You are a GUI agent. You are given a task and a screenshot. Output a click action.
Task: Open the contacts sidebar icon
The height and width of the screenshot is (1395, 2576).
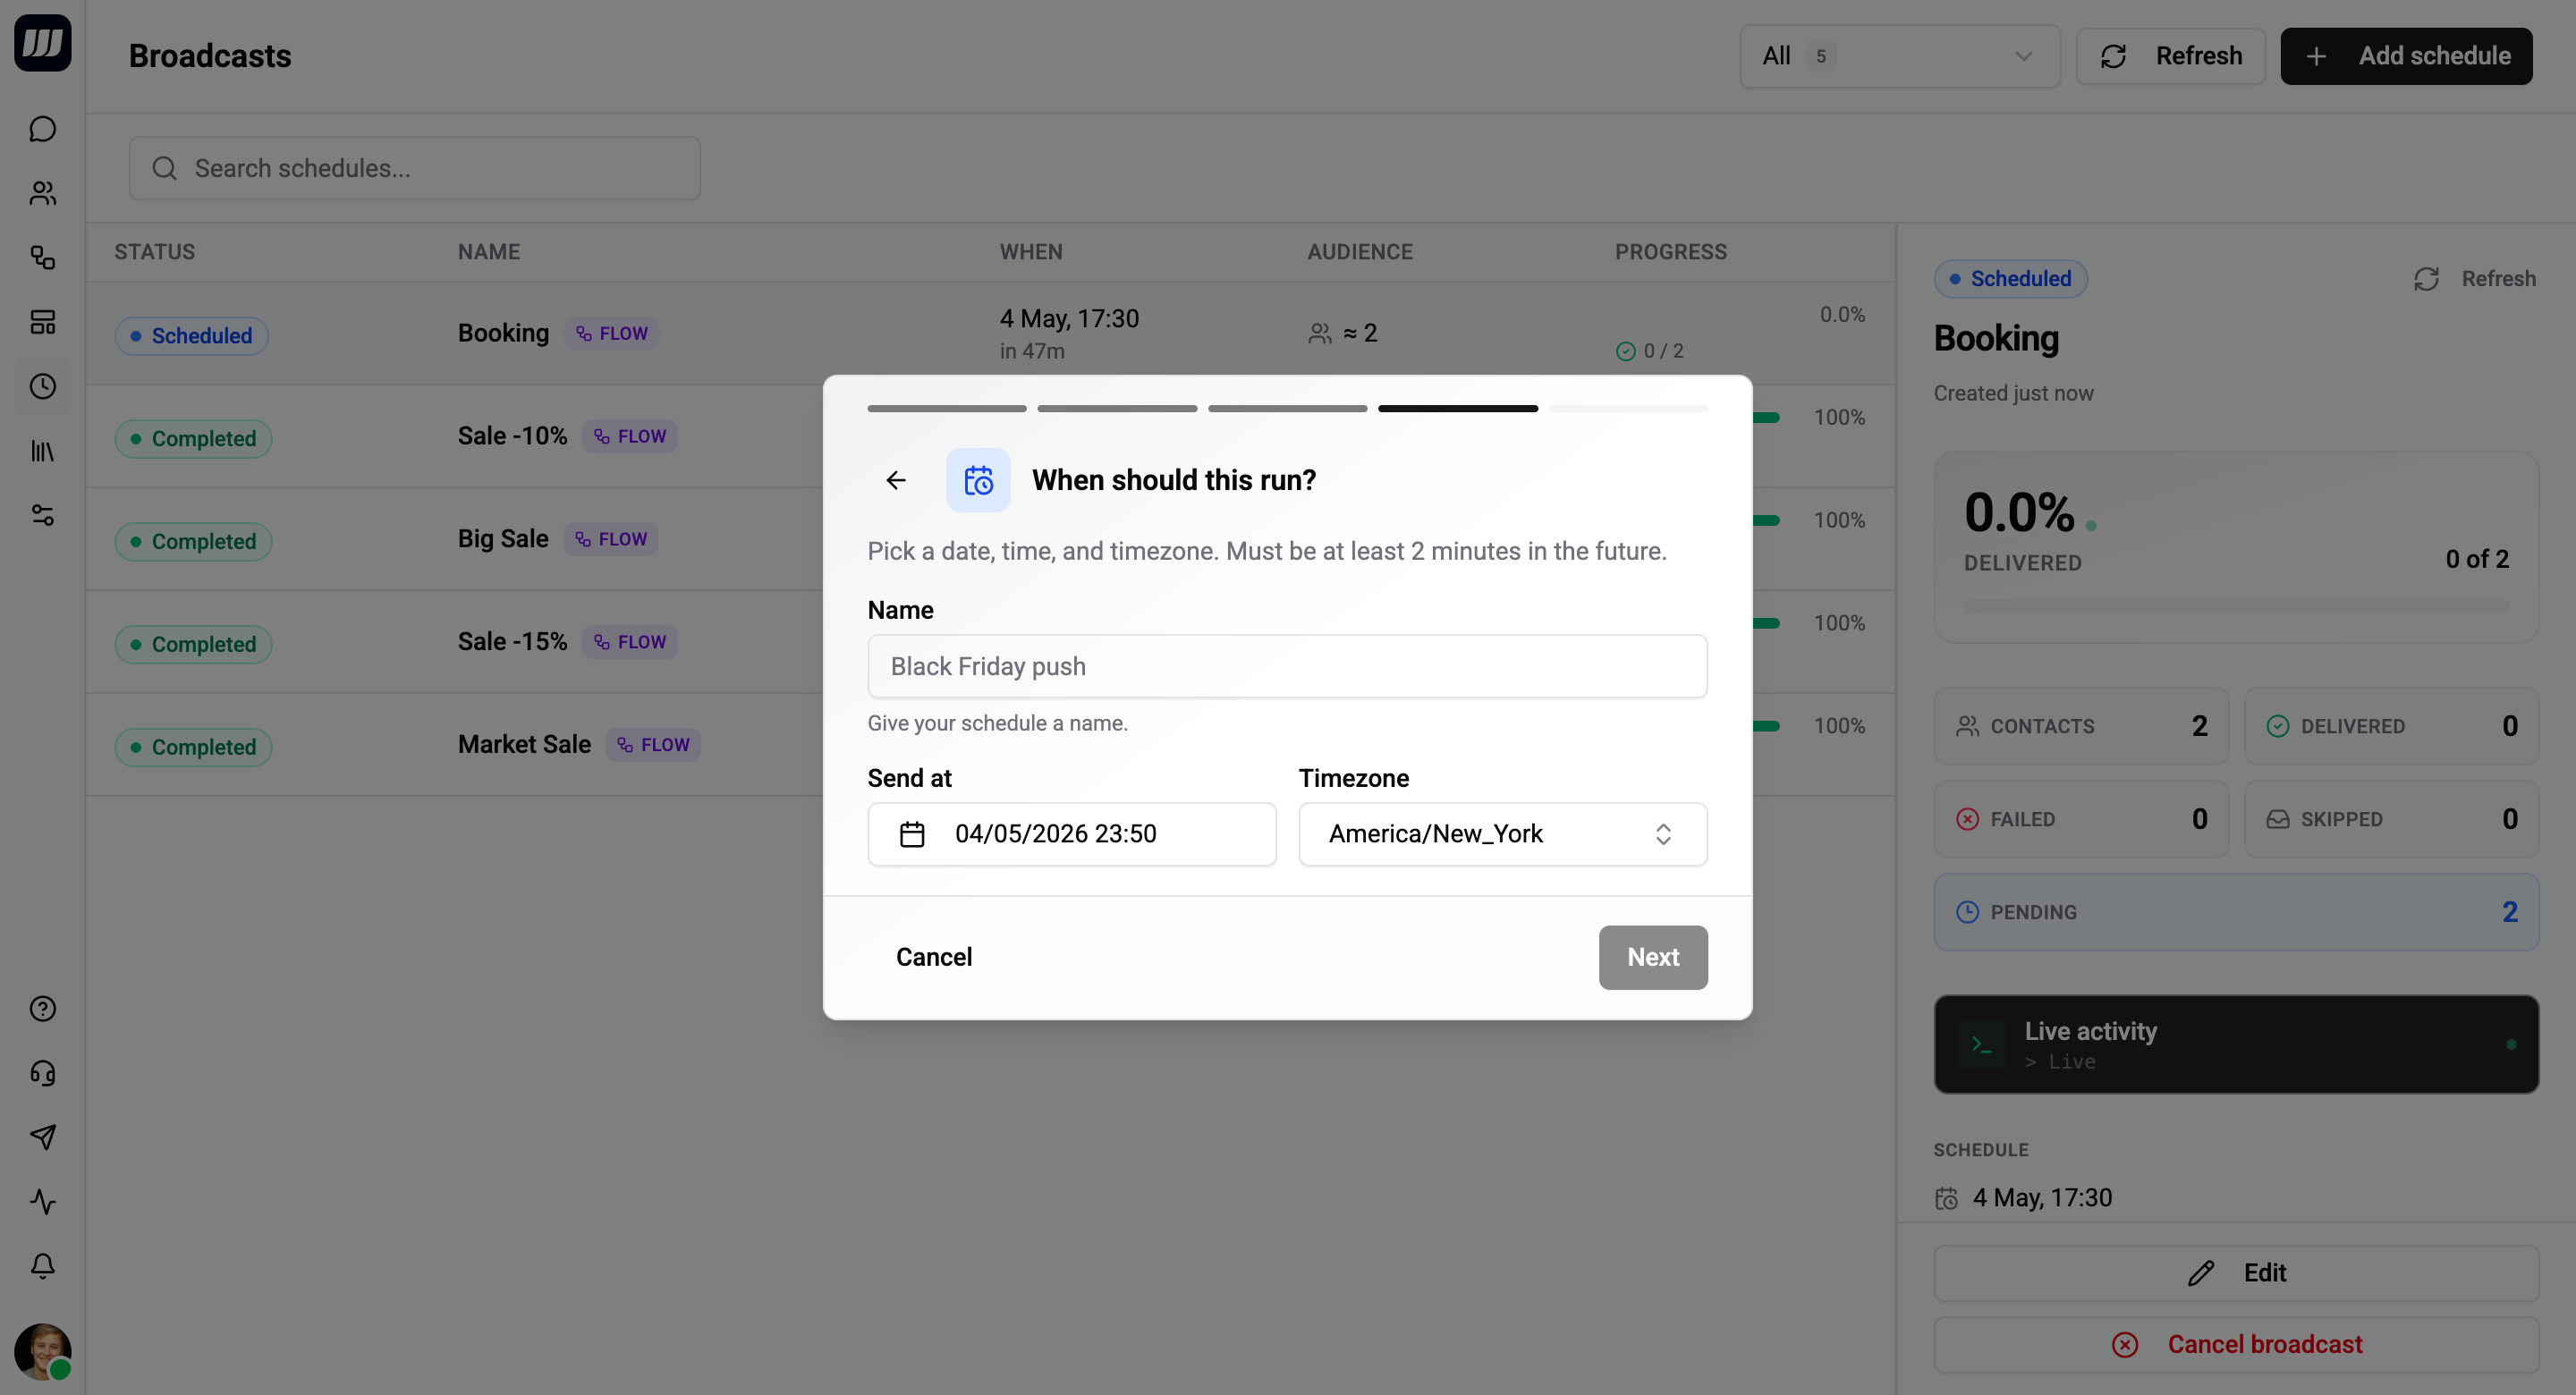point(42,193)
